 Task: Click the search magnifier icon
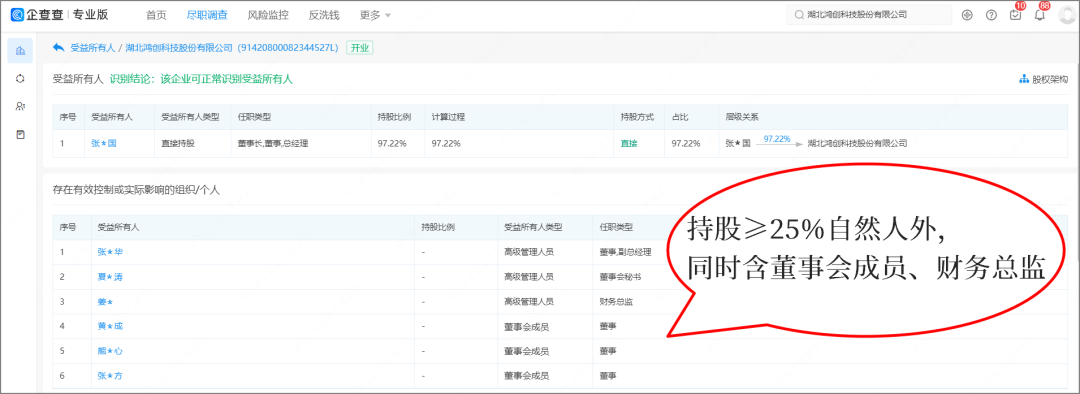[x=798, y=14]
